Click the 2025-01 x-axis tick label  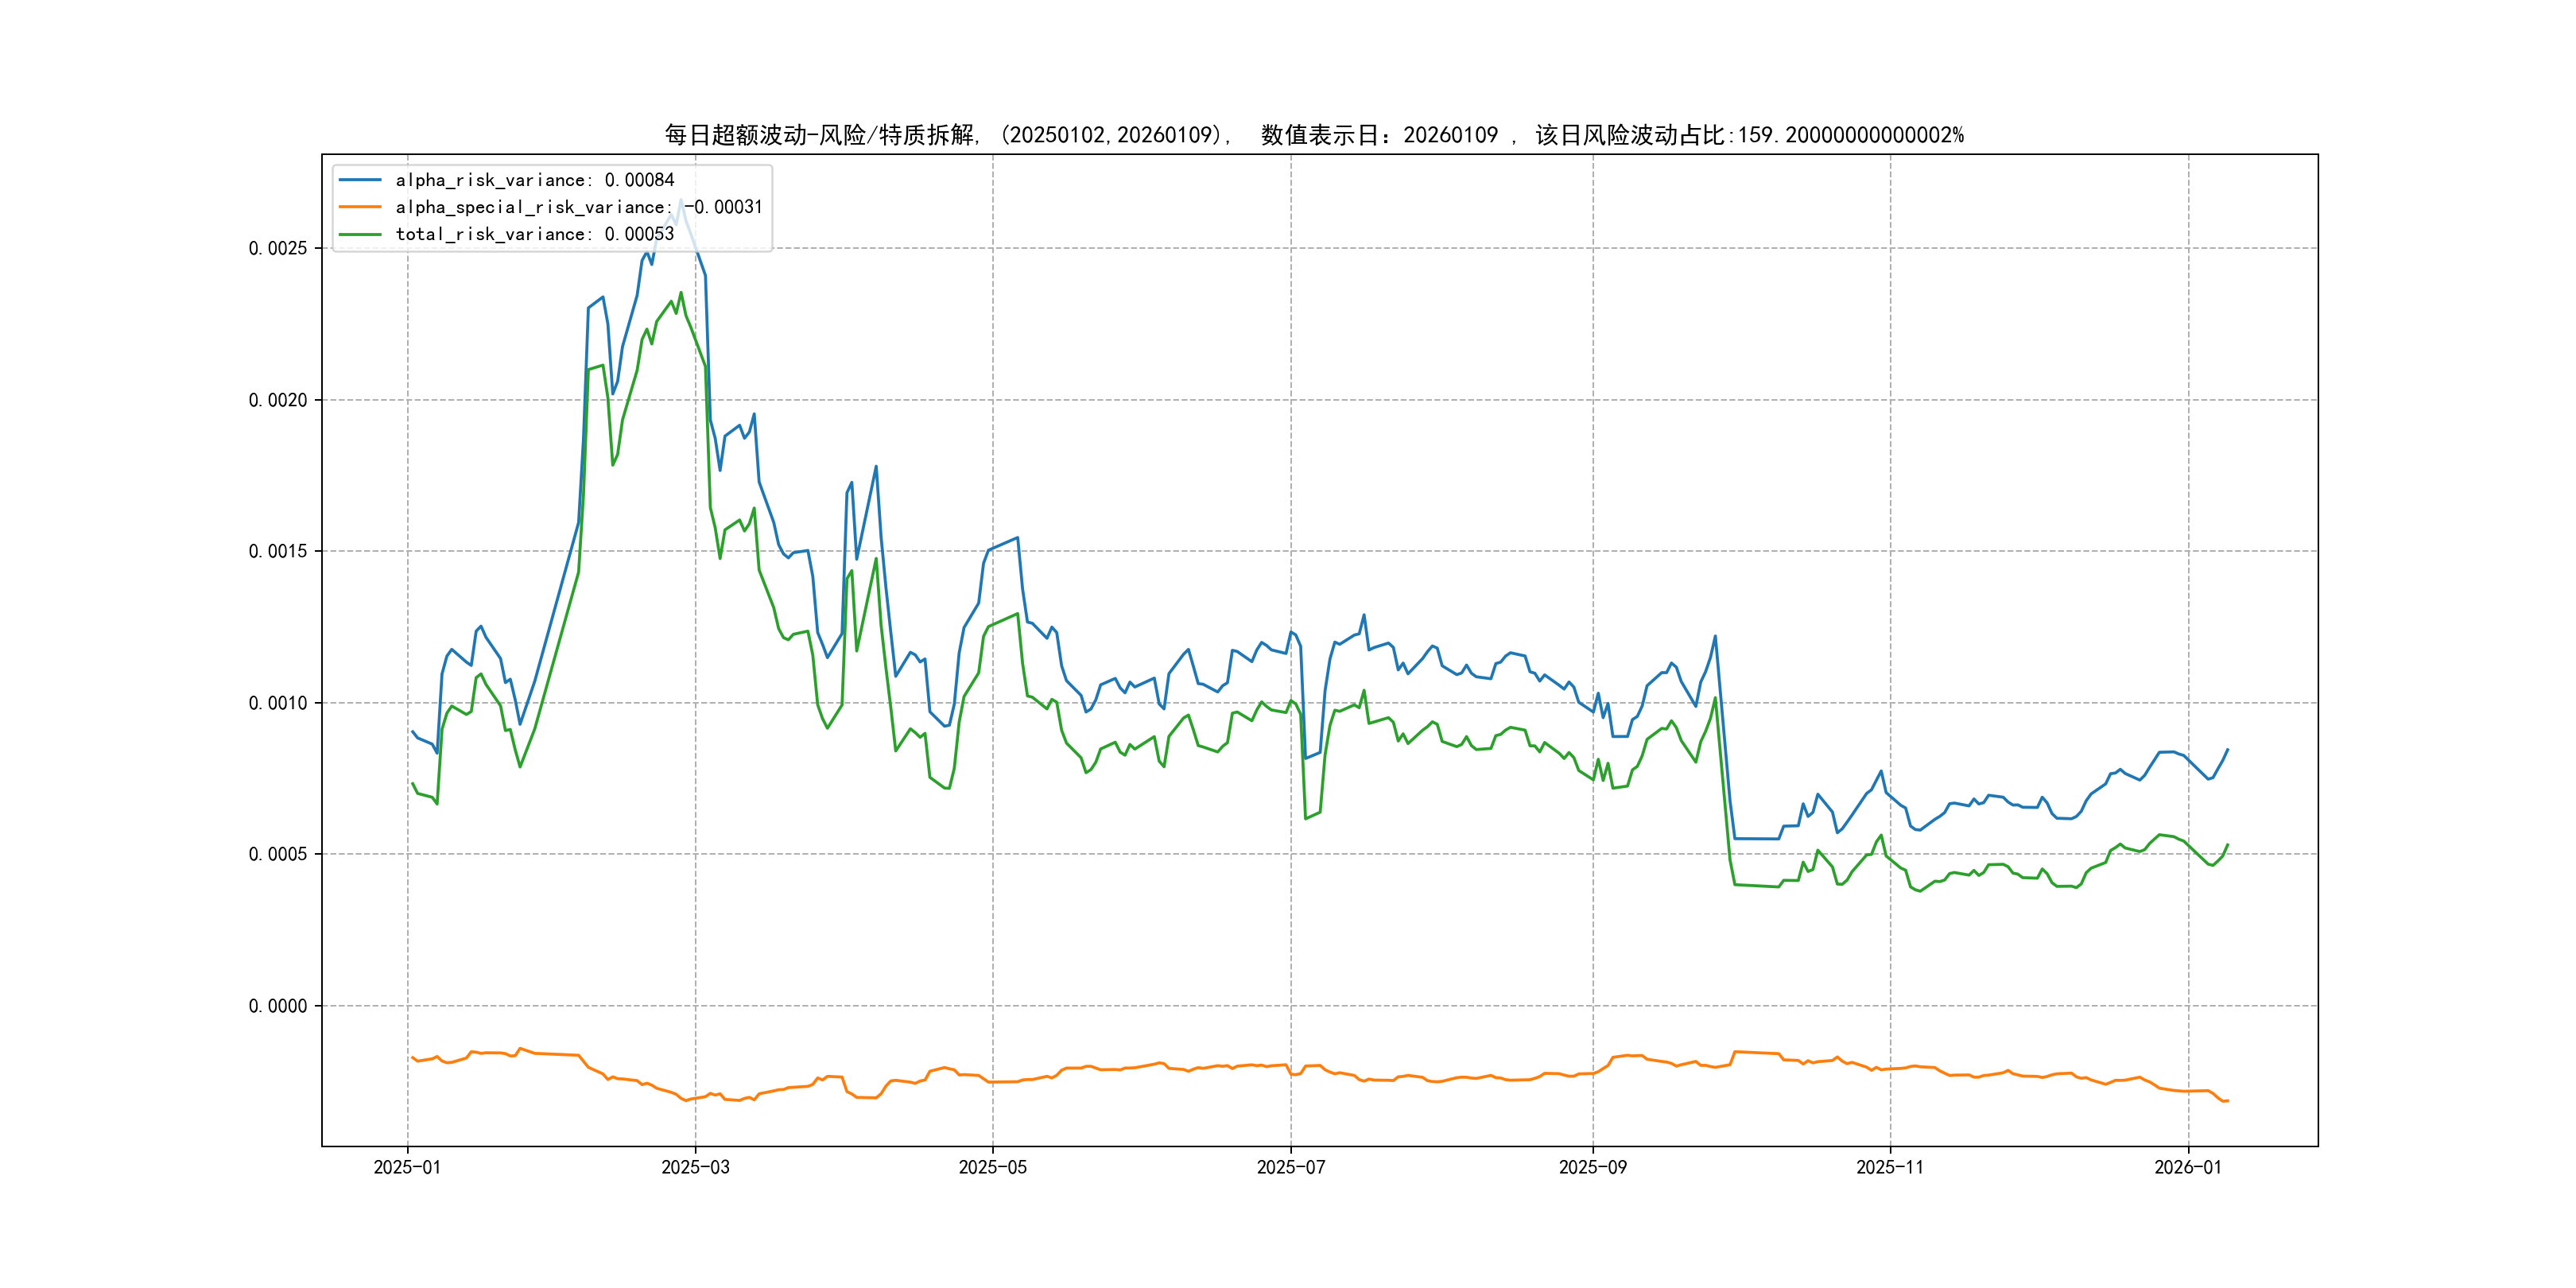(x=407, y=1167)
